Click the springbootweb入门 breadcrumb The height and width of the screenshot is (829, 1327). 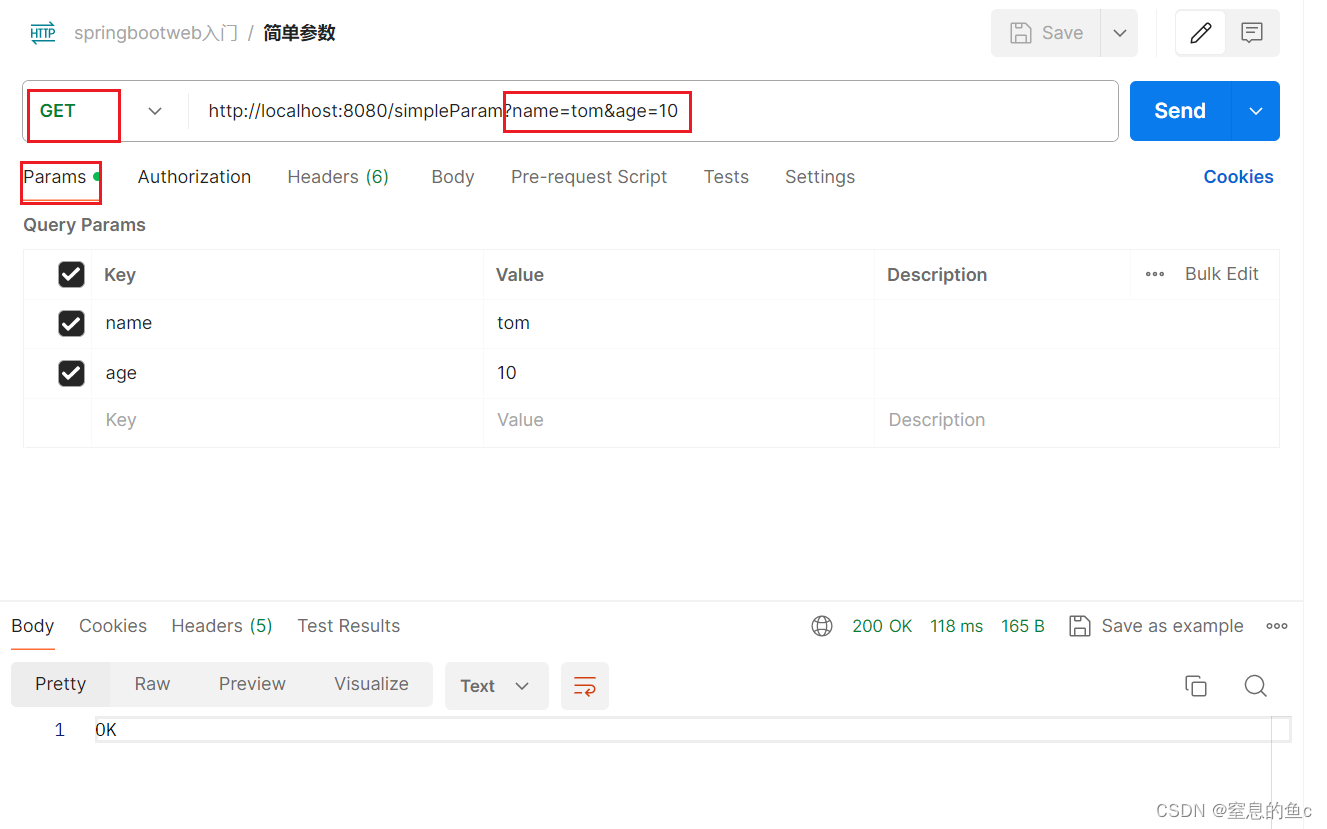[156, 33]
